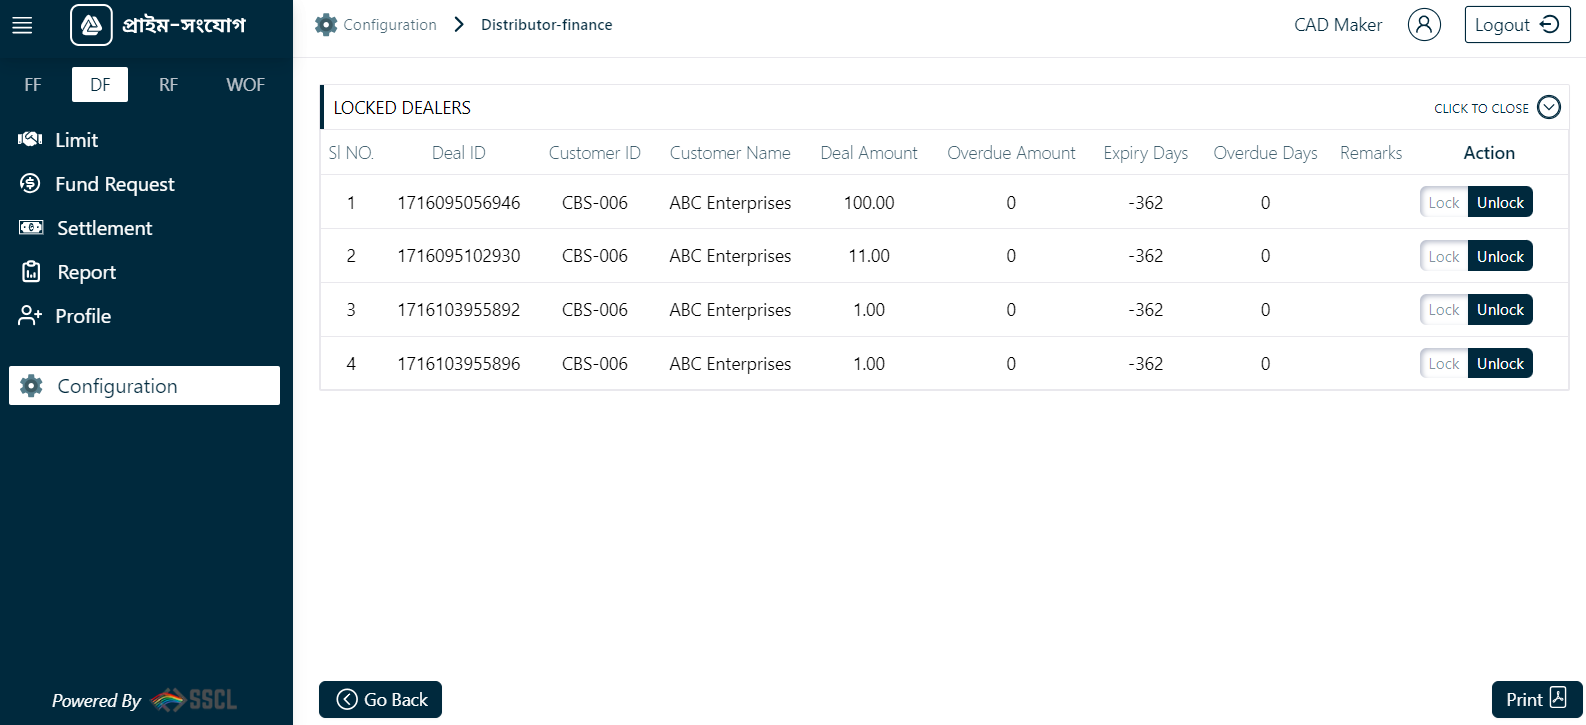Click the Customer Name column header
The height and width of the screenshot is (725, 1586).
click(730, 153)
